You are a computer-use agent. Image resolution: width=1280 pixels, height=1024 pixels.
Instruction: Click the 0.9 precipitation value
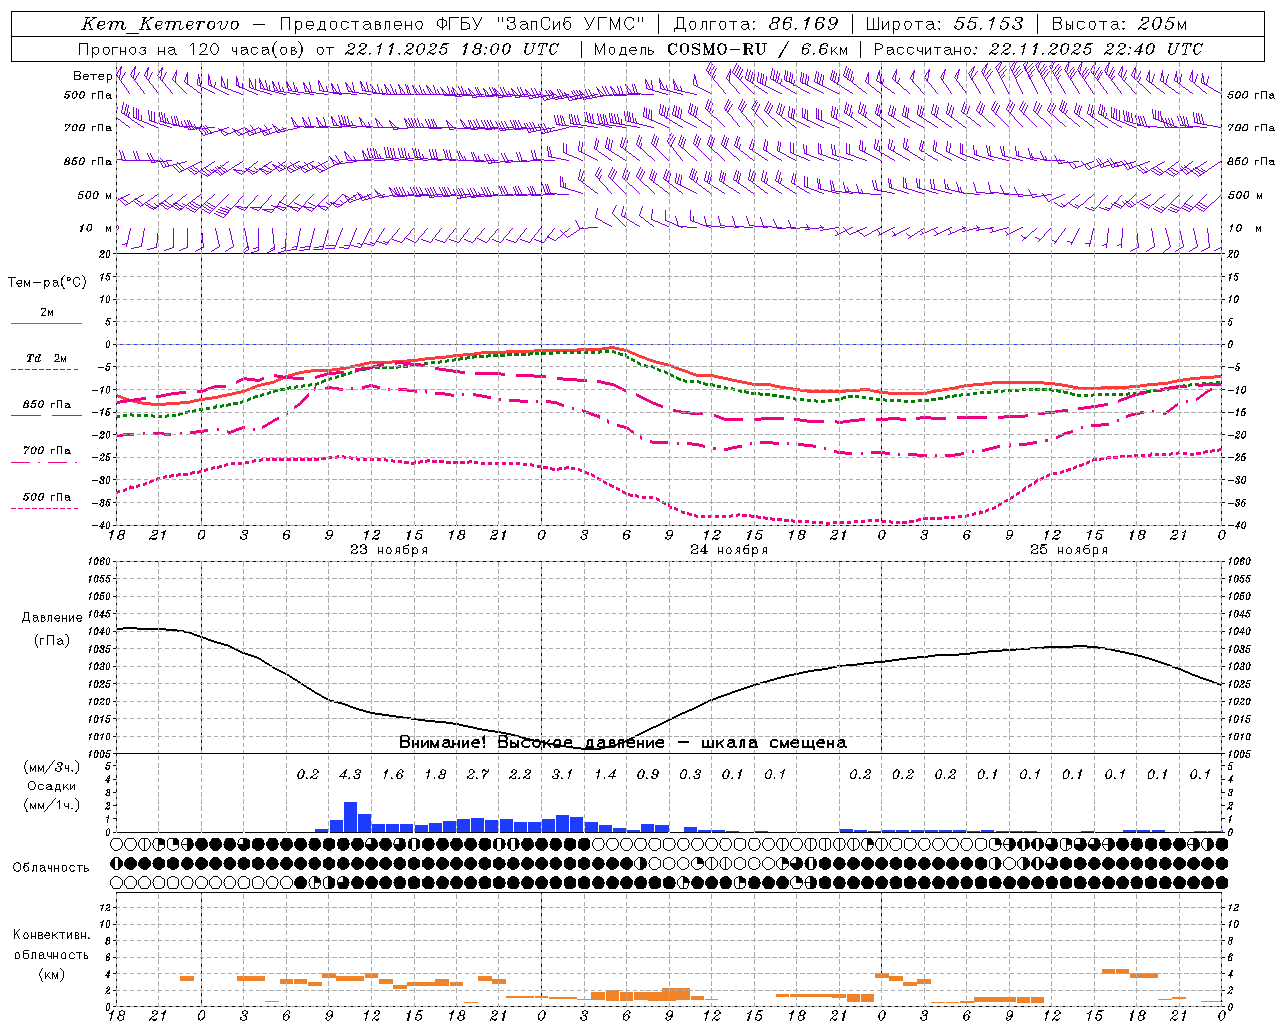(648, 775)
